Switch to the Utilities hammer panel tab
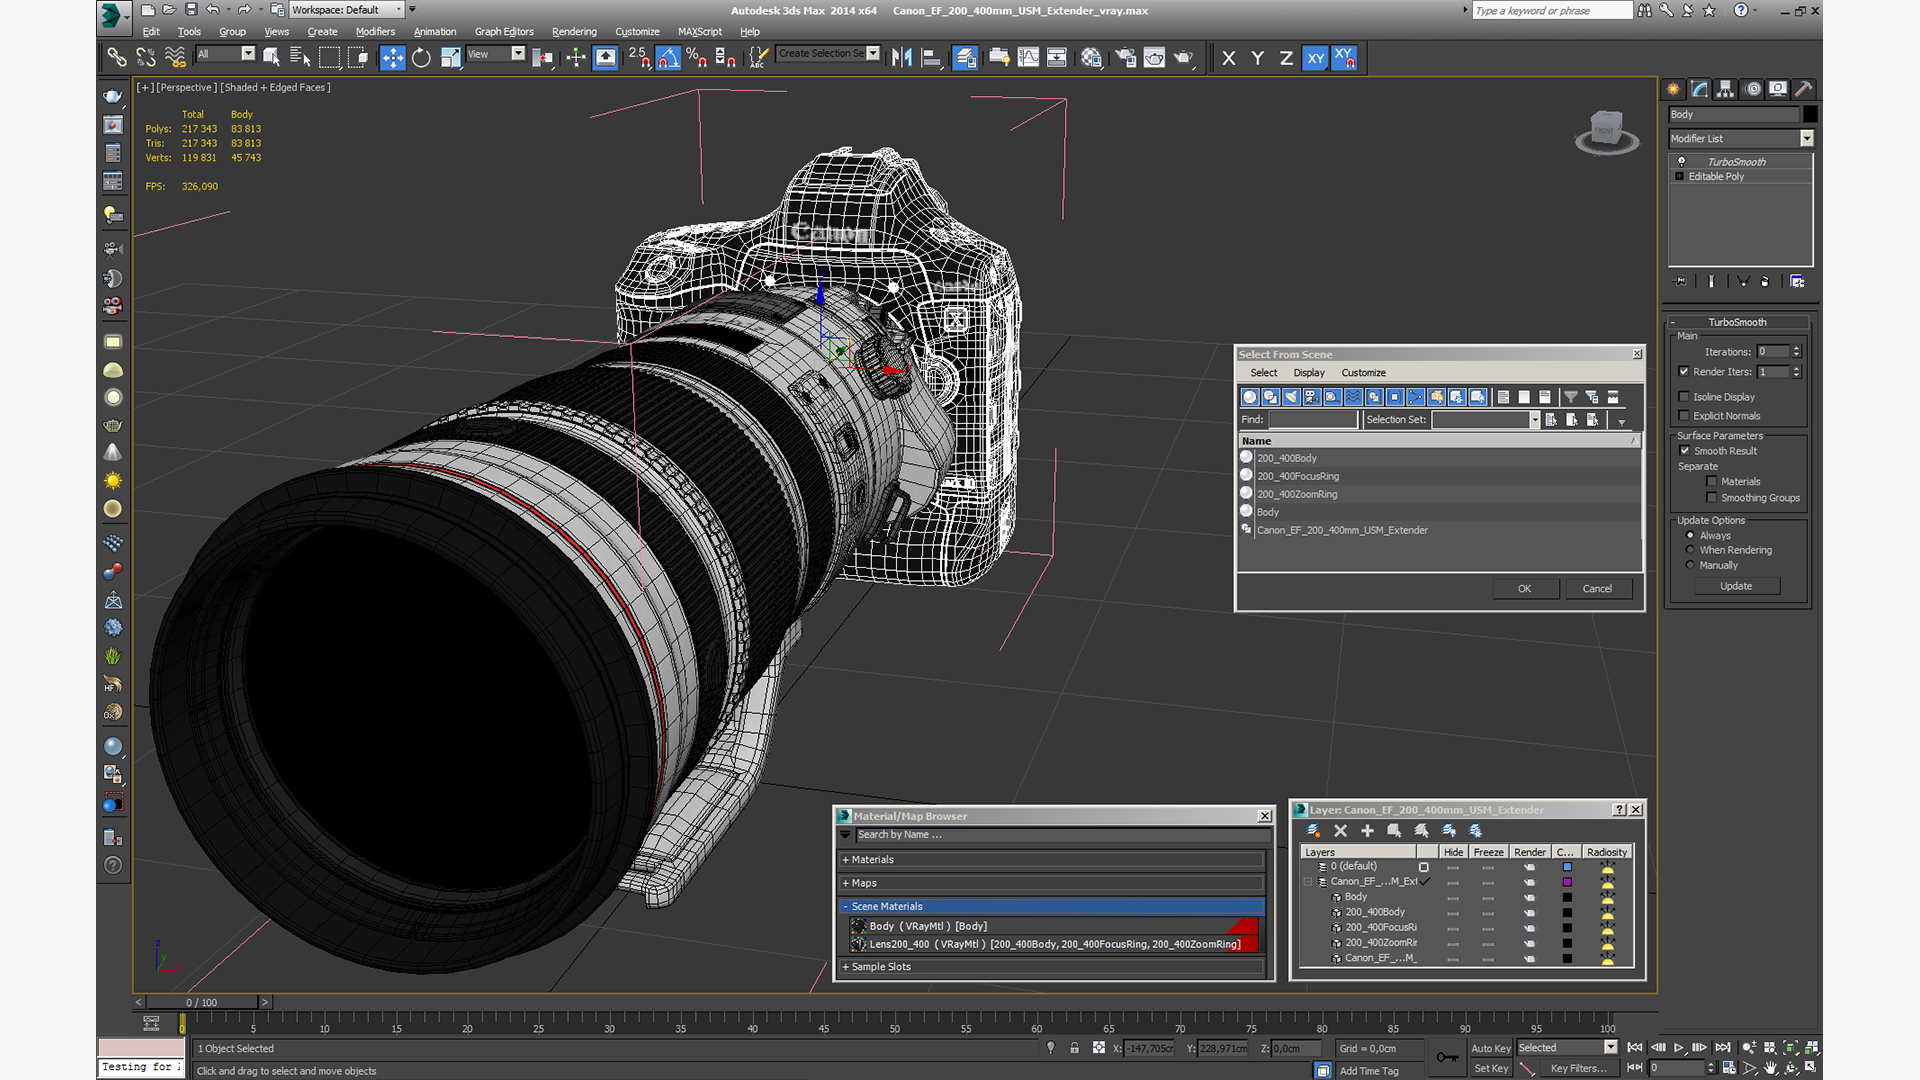 [1804, 89]
